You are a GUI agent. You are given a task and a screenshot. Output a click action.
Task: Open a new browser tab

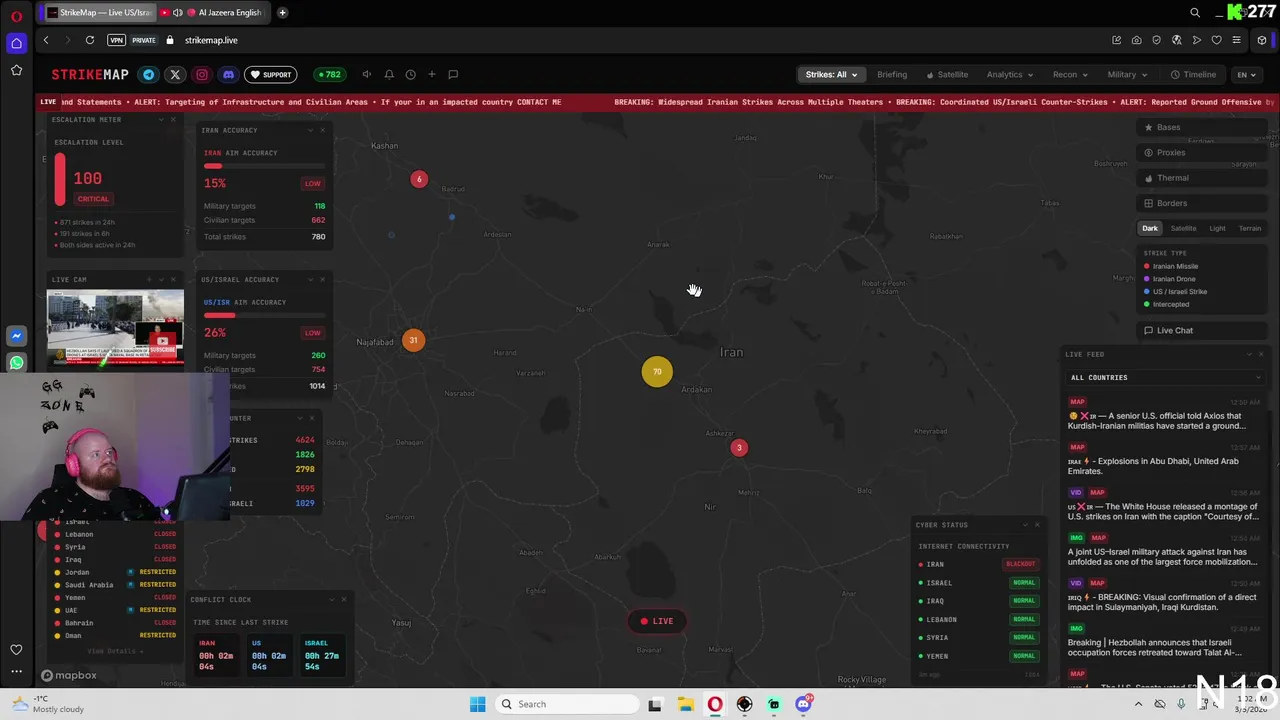click(283, 12)
